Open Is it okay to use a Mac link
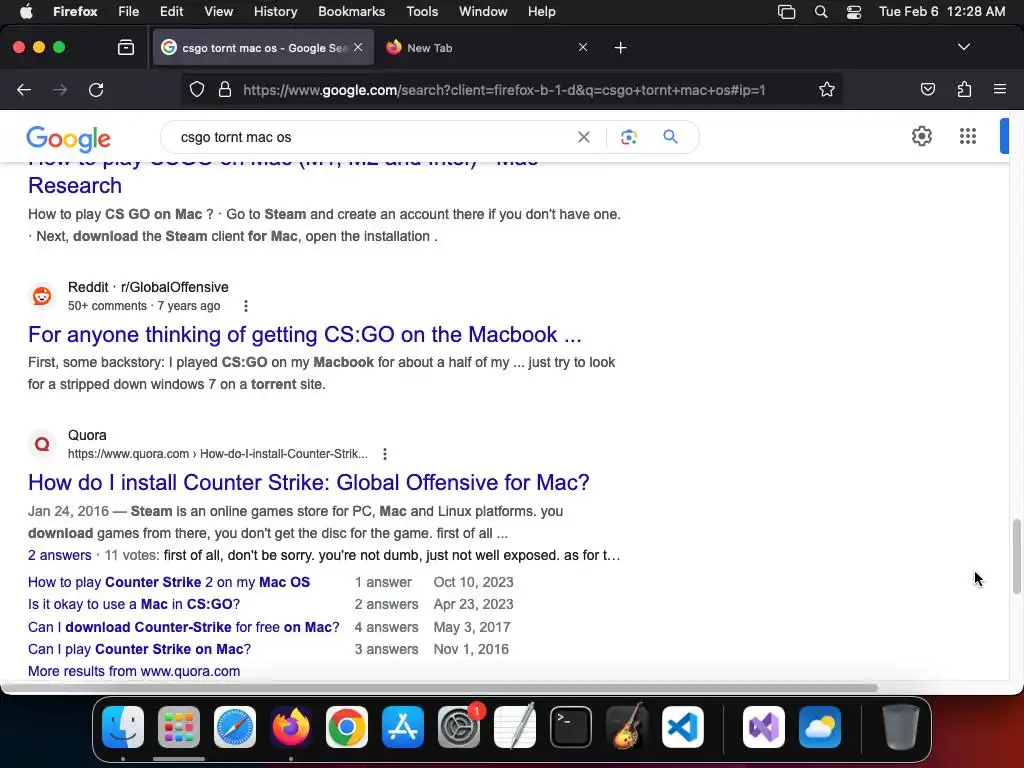 134,604
